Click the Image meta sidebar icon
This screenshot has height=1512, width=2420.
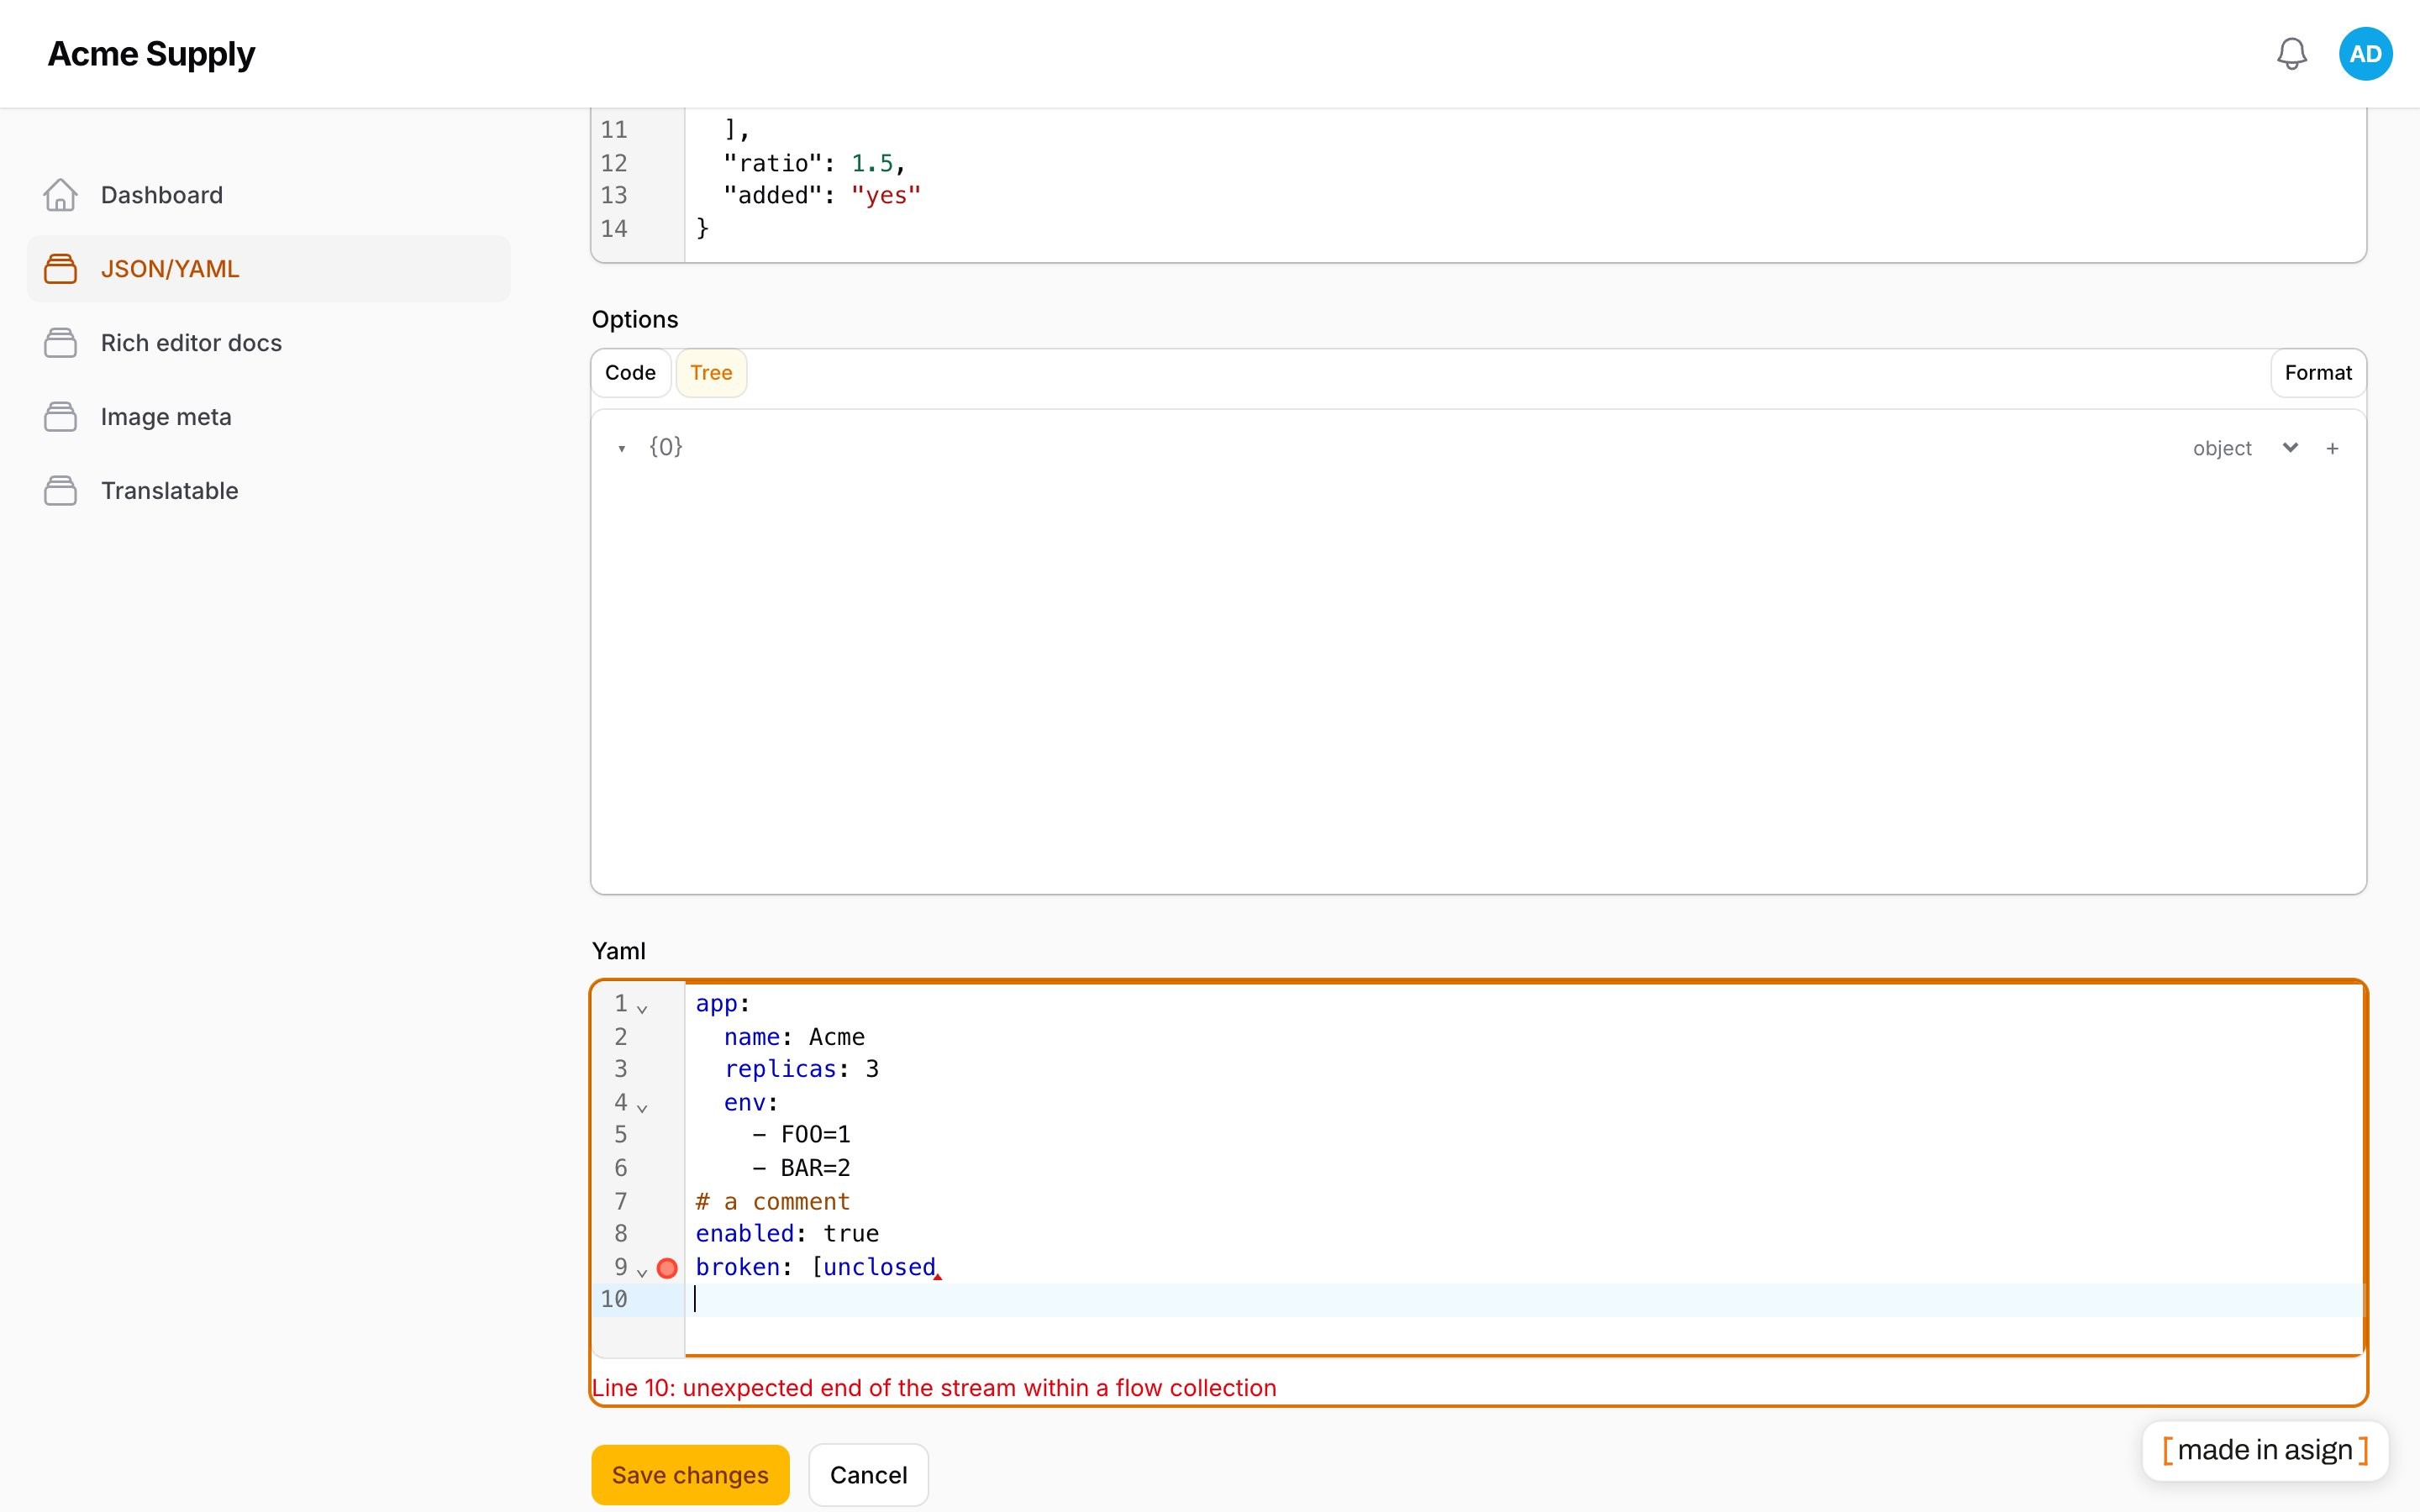[x=60, y=417]
